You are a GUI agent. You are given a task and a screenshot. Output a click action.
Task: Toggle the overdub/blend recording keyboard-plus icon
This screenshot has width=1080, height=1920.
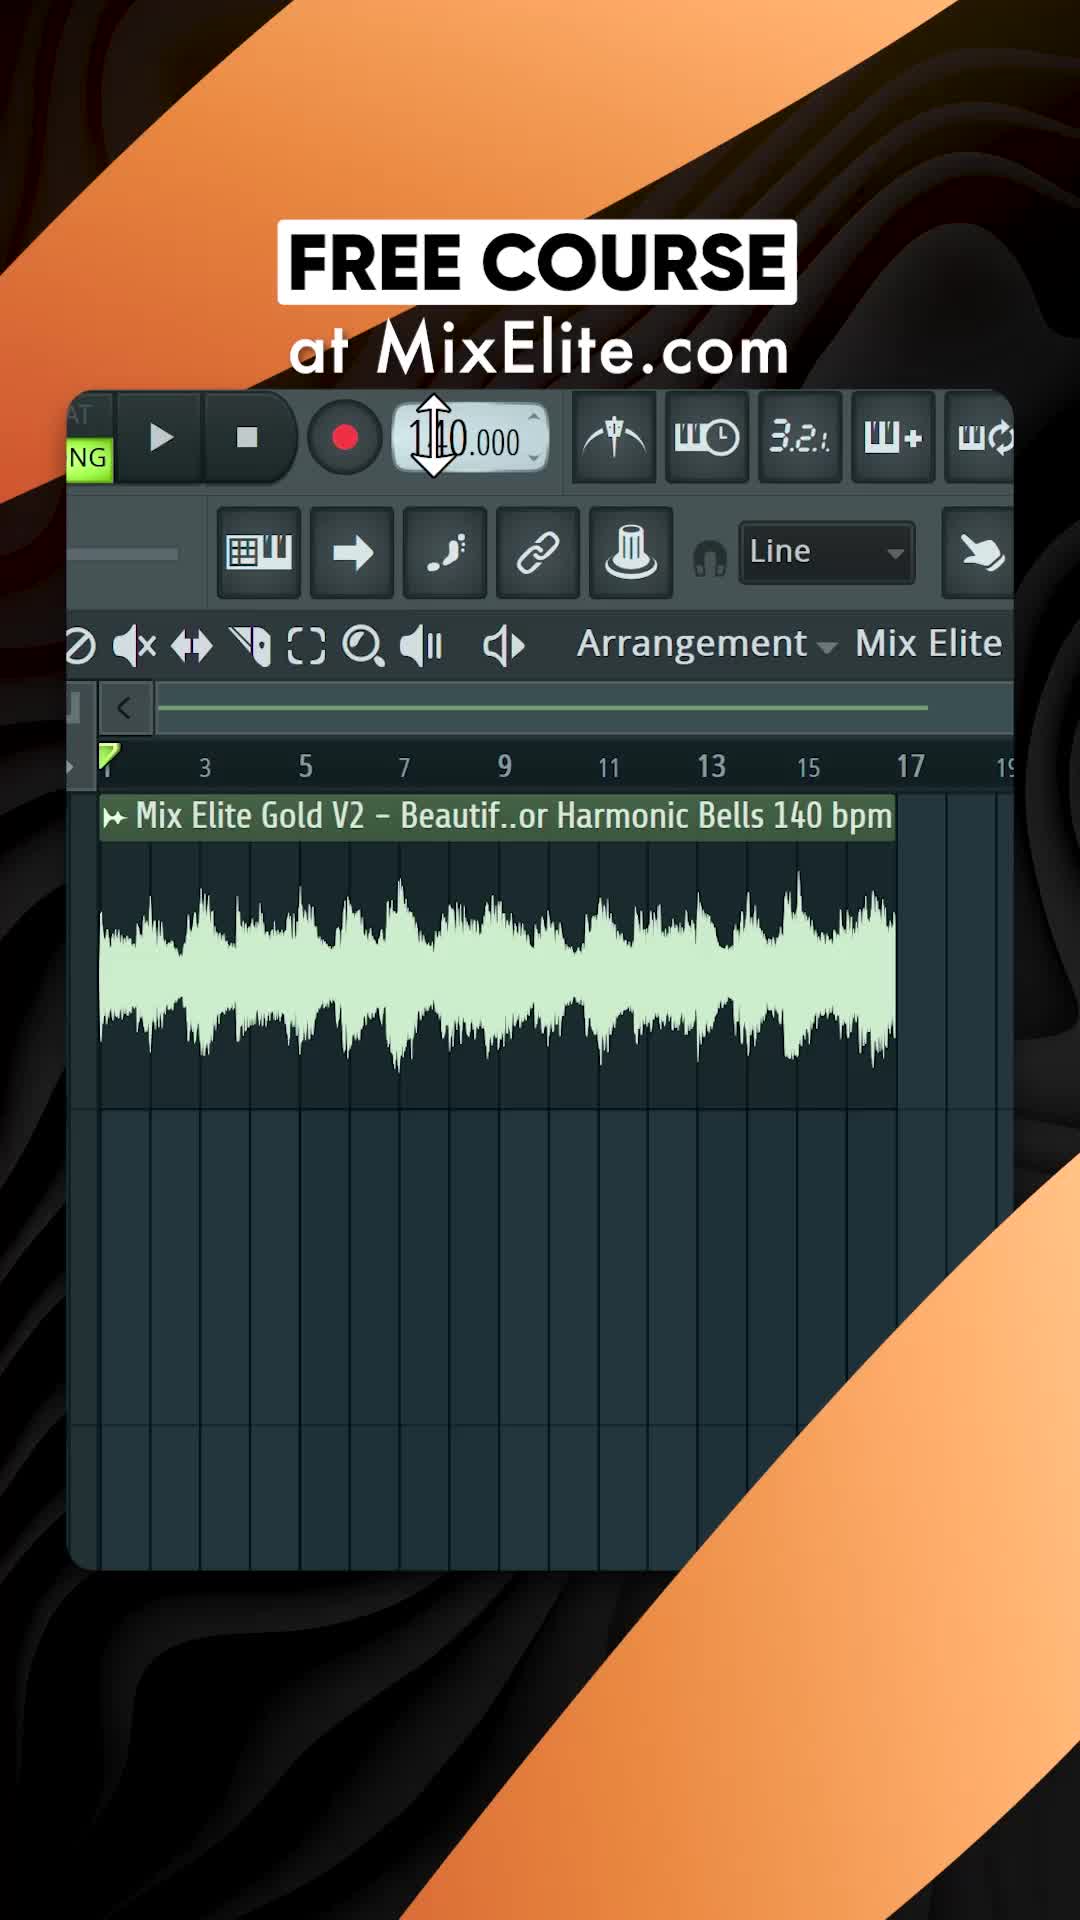click(x=893, y=438)
